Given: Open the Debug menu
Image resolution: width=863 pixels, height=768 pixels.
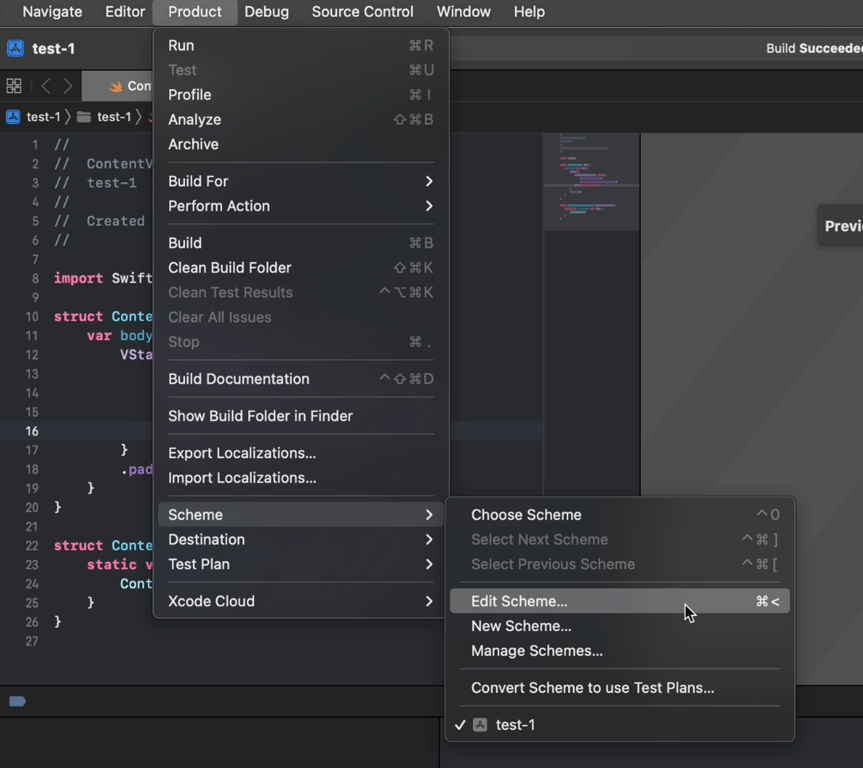Looking at the screenshot, I should 266,12.
